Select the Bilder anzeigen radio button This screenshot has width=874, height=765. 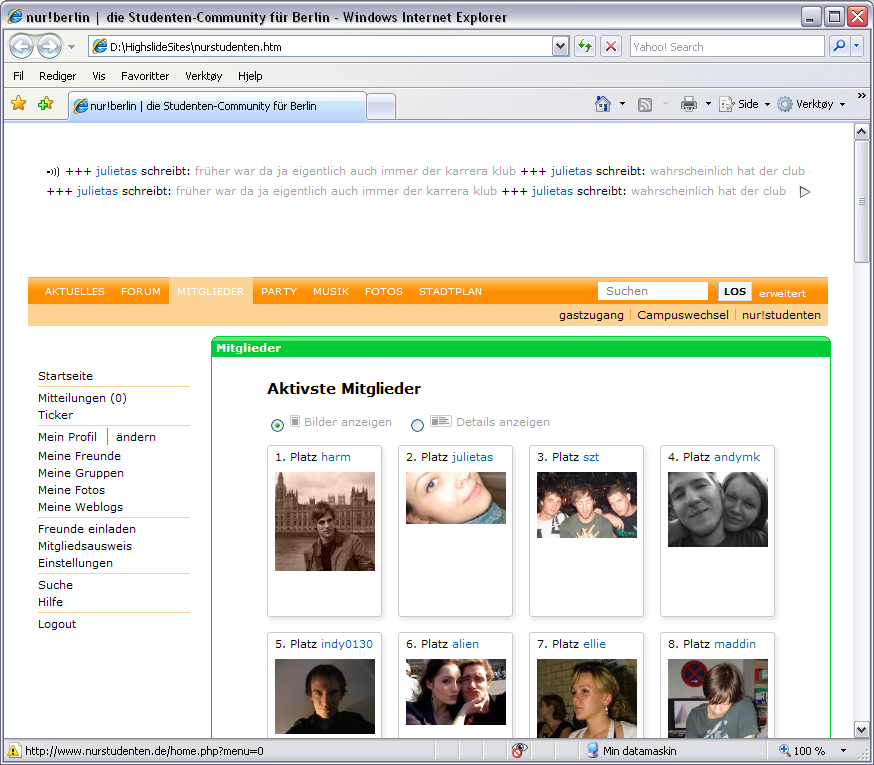[x=277, y=425]
